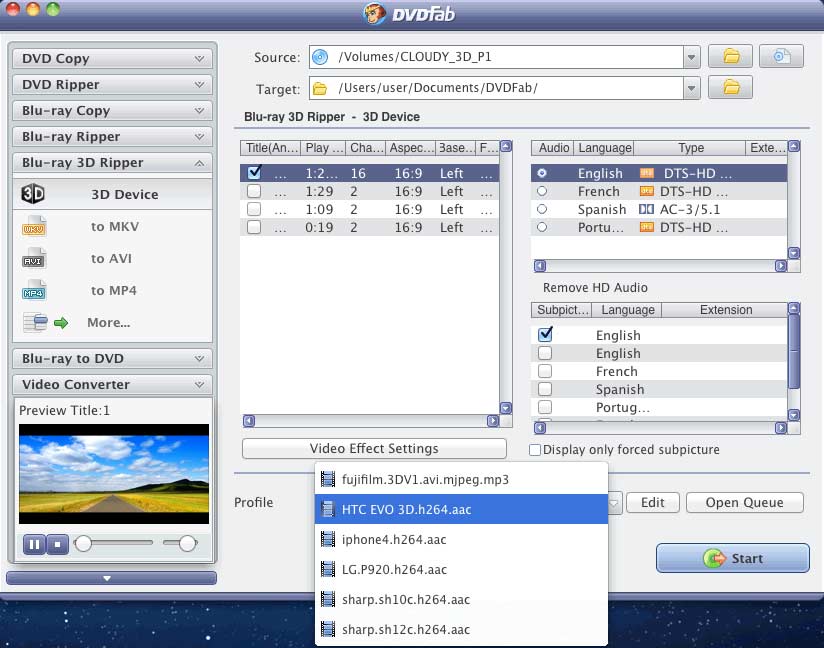The image size is (824, 648).
Task: Select the 3D Device mode icon
Action: tap(33, 194)
